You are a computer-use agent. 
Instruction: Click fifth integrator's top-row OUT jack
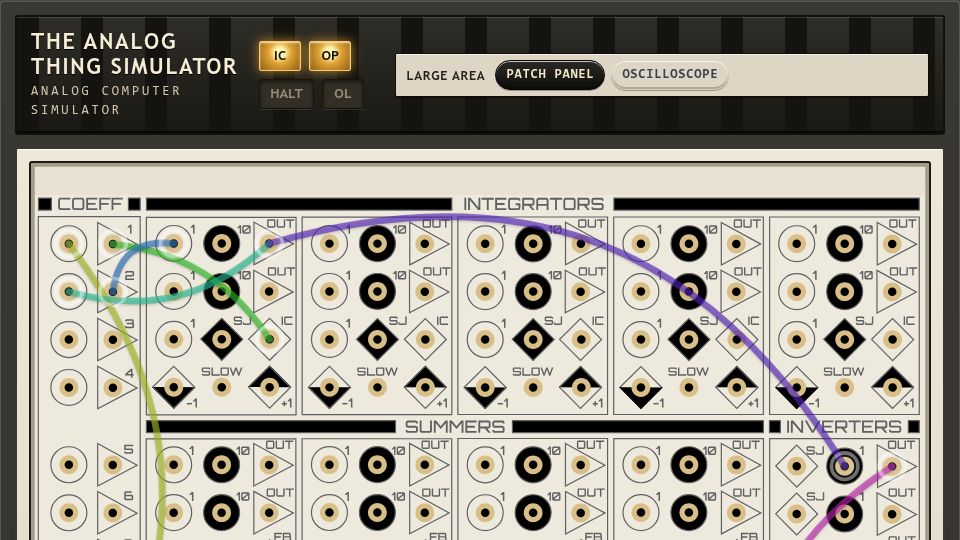click(891, 244)
